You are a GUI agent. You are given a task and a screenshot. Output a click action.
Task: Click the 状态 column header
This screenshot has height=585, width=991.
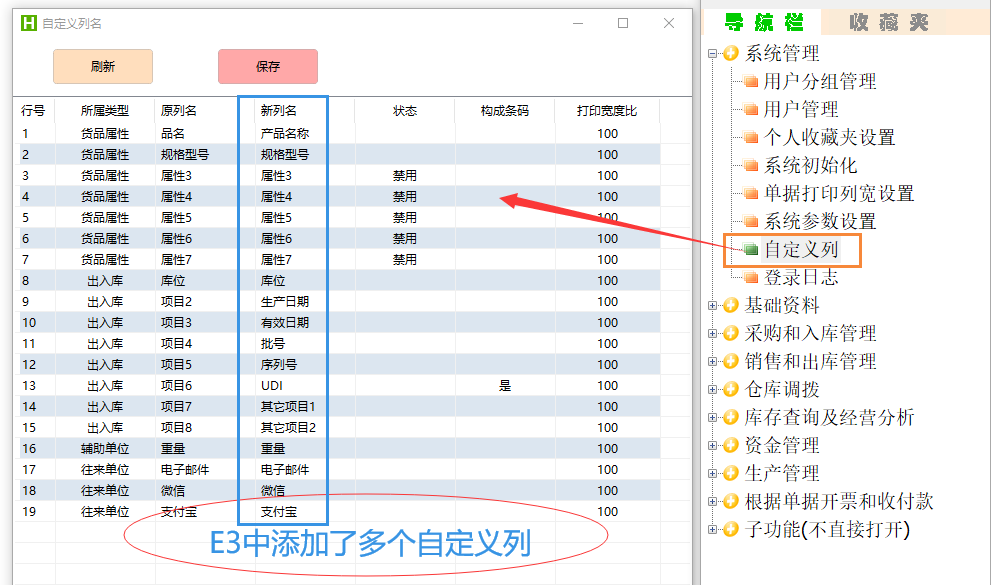[405, 111]
